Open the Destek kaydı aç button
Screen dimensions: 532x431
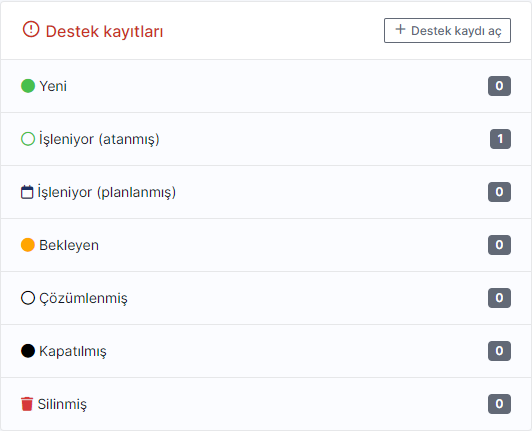pos(447,31)
